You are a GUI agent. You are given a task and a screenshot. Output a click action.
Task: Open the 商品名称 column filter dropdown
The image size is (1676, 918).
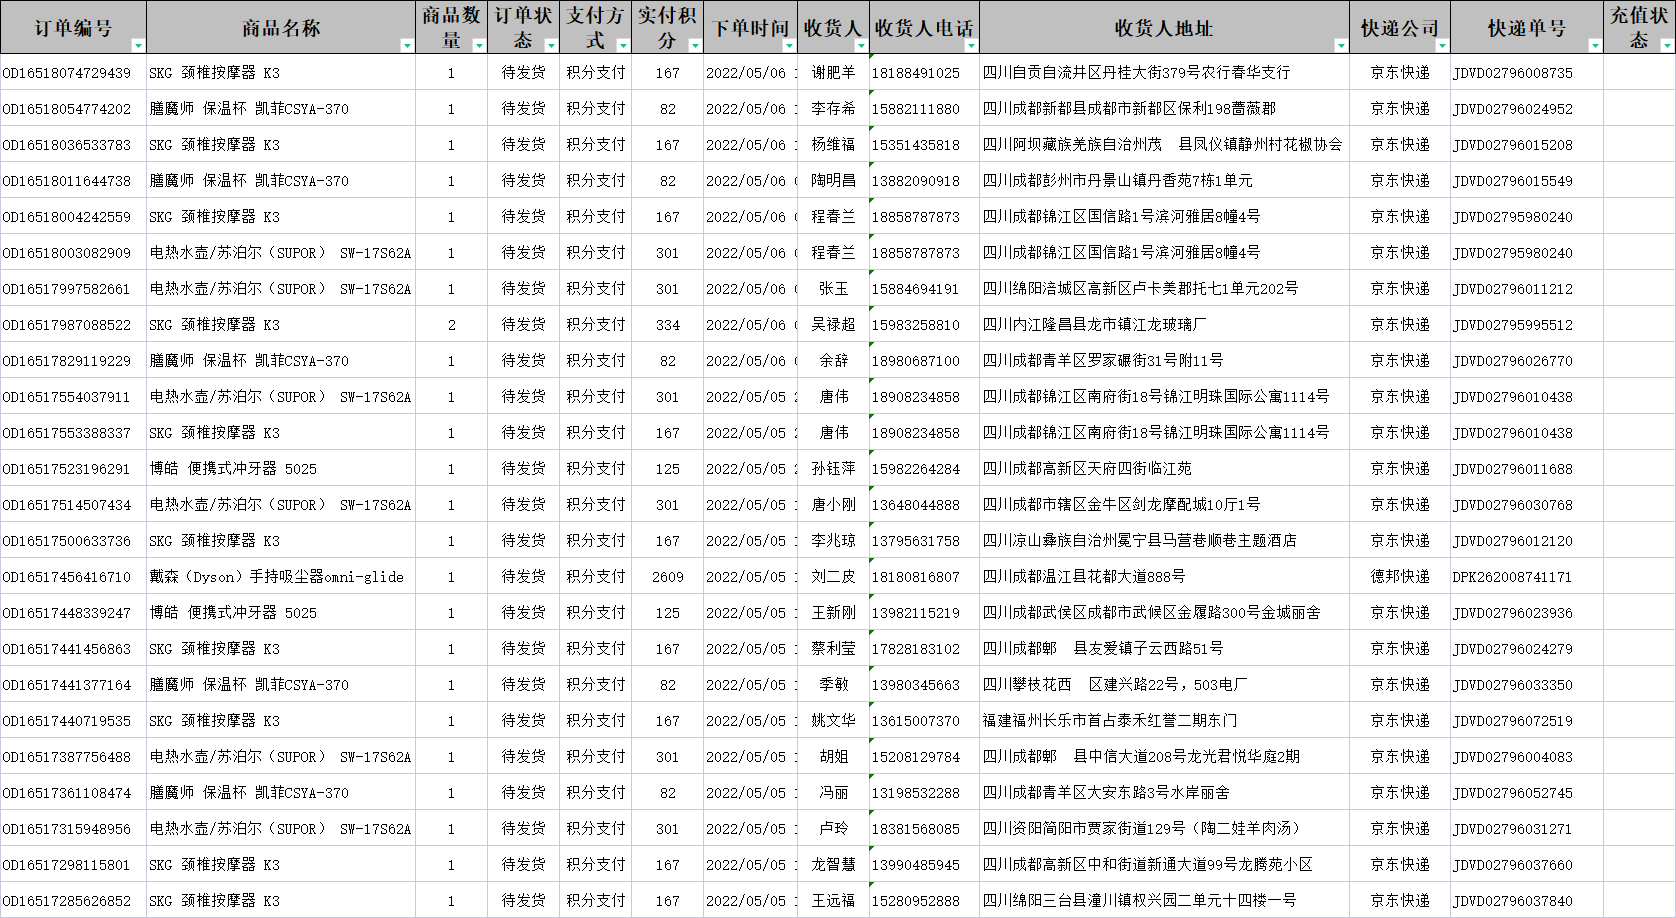407,46
